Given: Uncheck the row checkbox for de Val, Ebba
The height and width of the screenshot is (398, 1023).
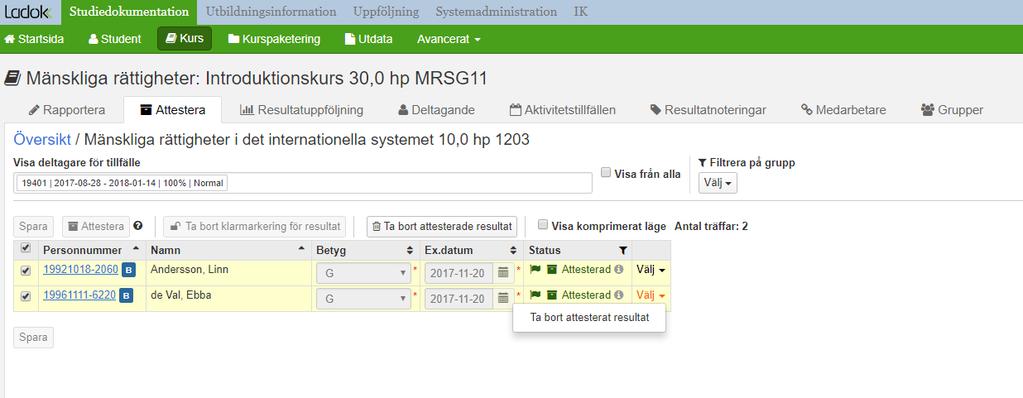Looking at the screenshot, I should (x=25, y=296).
